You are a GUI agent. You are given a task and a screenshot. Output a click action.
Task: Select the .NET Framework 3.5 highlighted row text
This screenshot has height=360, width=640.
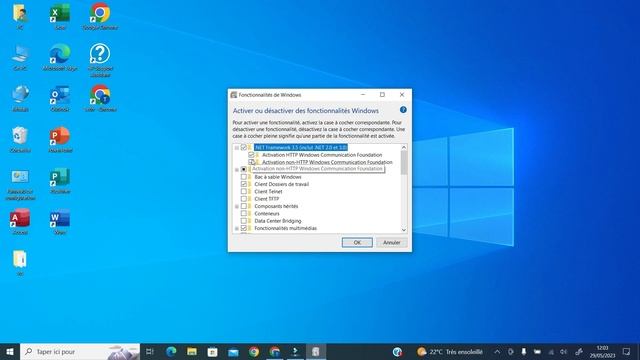click(x=301, y=147)
